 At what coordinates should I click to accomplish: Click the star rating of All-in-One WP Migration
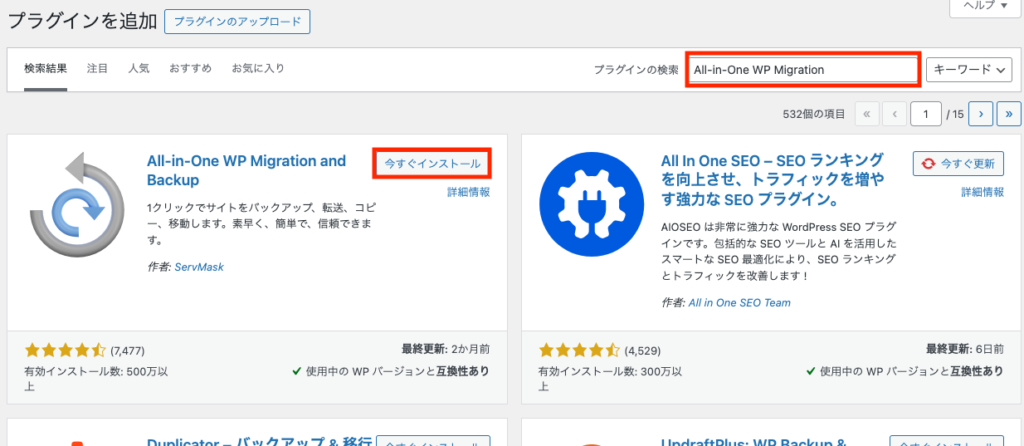pyautogui.click(x=65, y=351)
